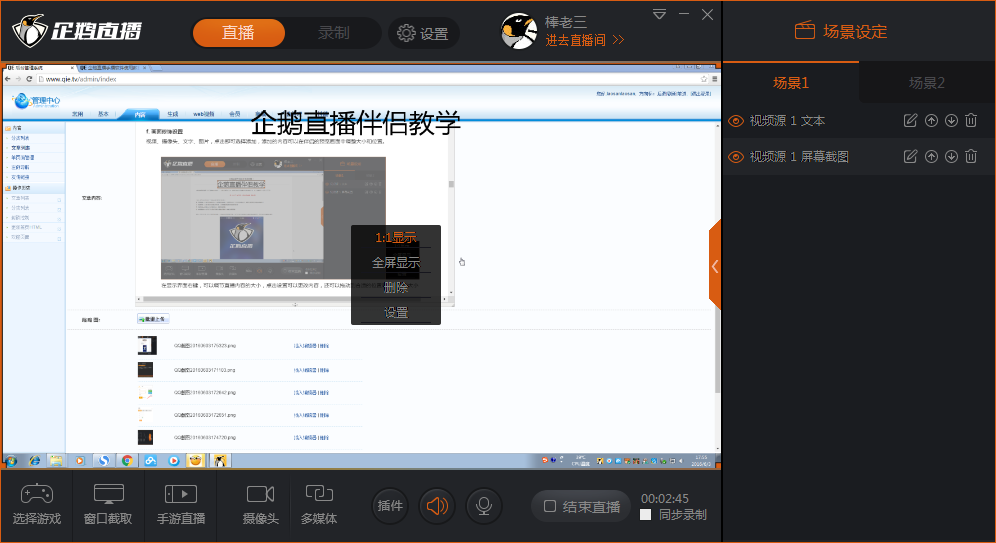Choose 删除 in the context menu
The height and width of the screenshot is (543, 996).
pyautogui.click(x=396, y=287)
